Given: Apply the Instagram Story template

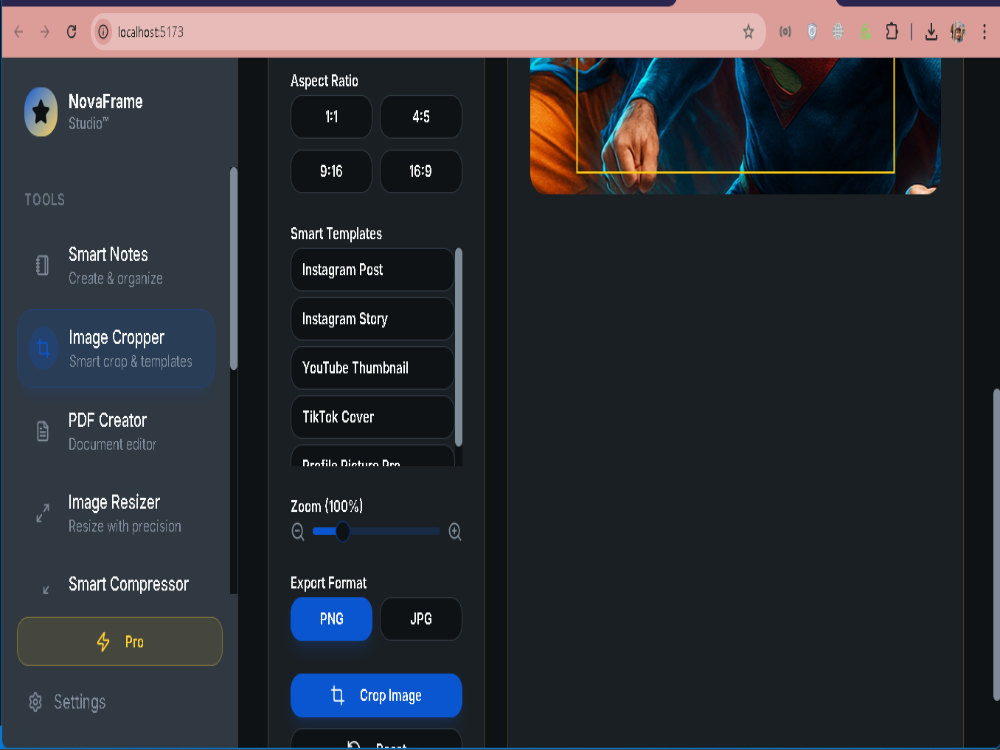Looking at the screenshot, I should pos(372,319).
